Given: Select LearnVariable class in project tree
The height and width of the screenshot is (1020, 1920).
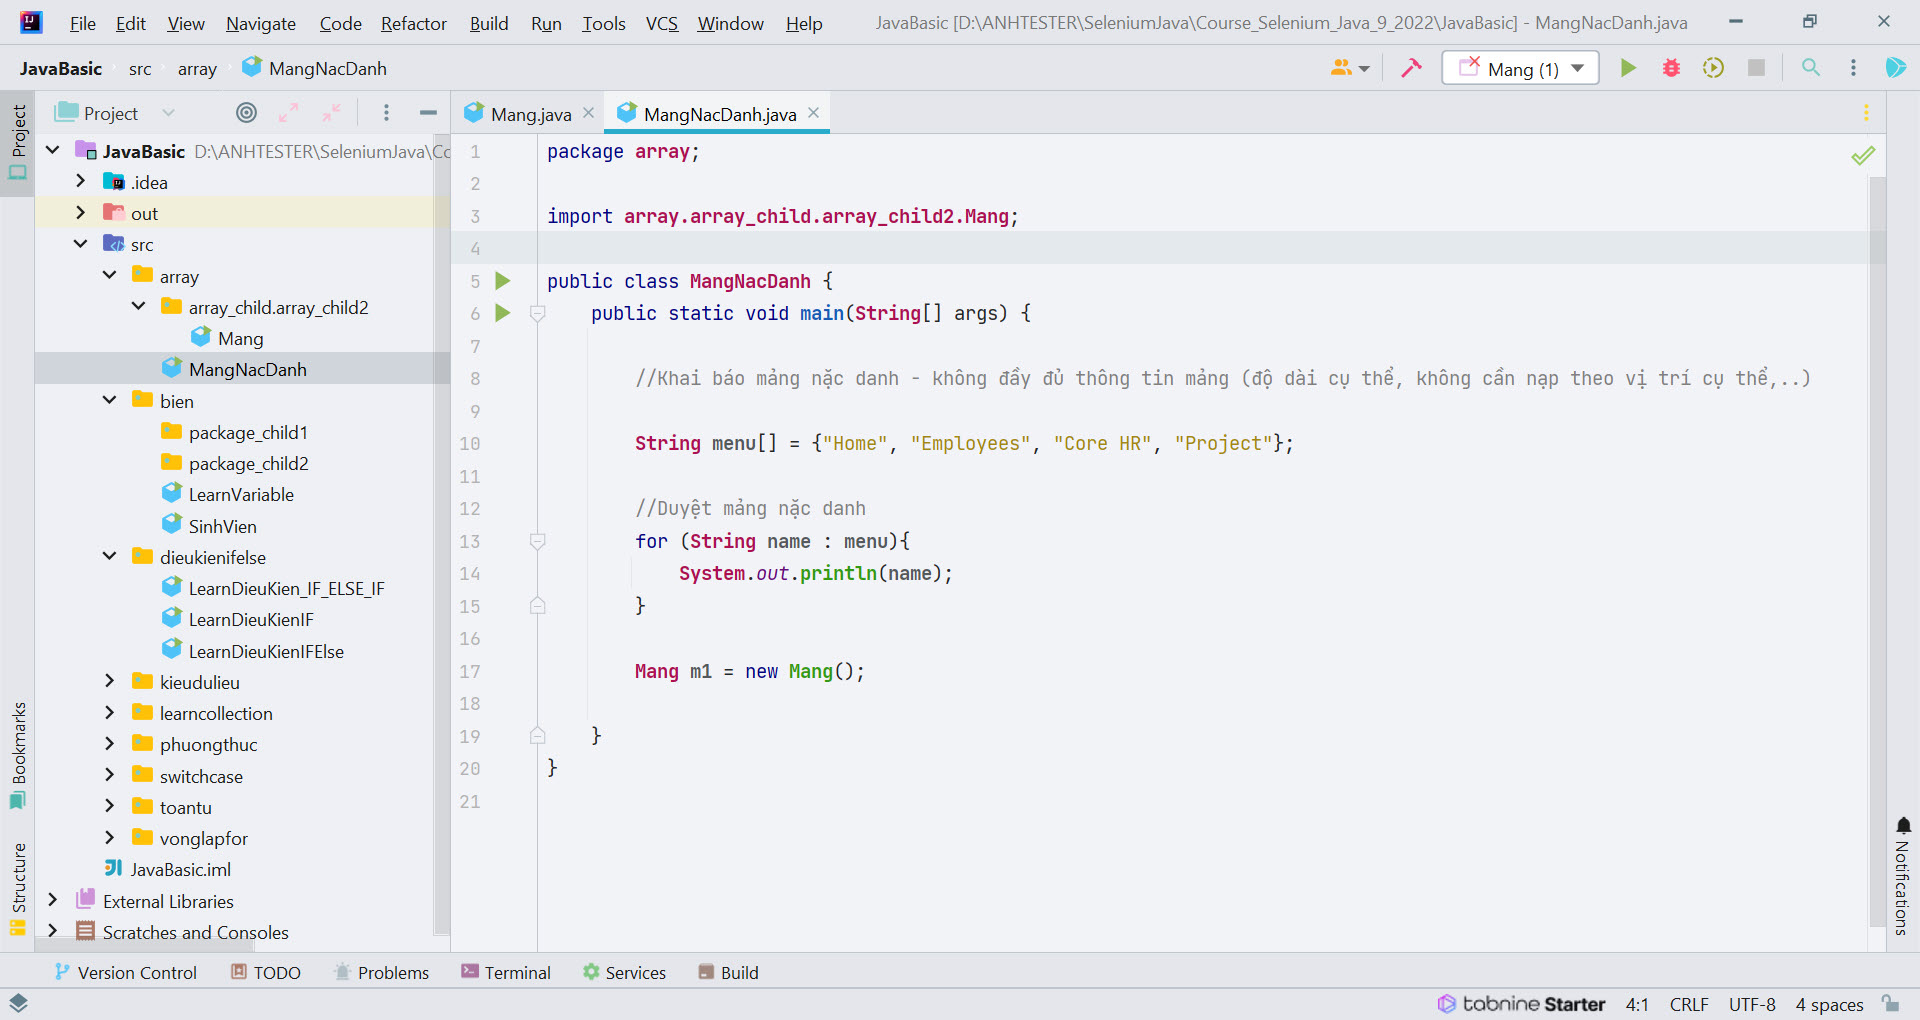Looking at the screenshot, I should point(241,494).
